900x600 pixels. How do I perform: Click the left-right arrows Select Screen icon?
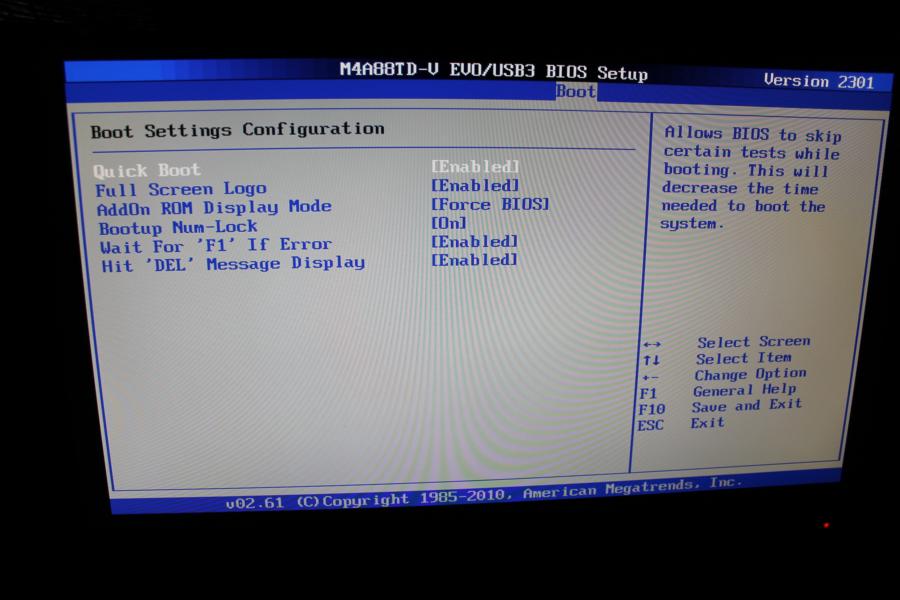[651, 344]
